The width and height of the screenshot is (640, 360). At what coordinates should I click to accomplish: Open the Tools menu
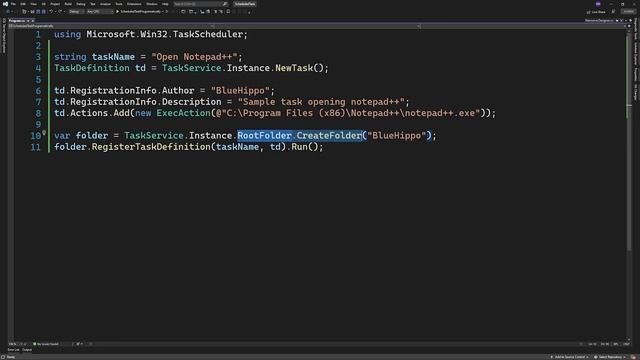tap(119, 4)
